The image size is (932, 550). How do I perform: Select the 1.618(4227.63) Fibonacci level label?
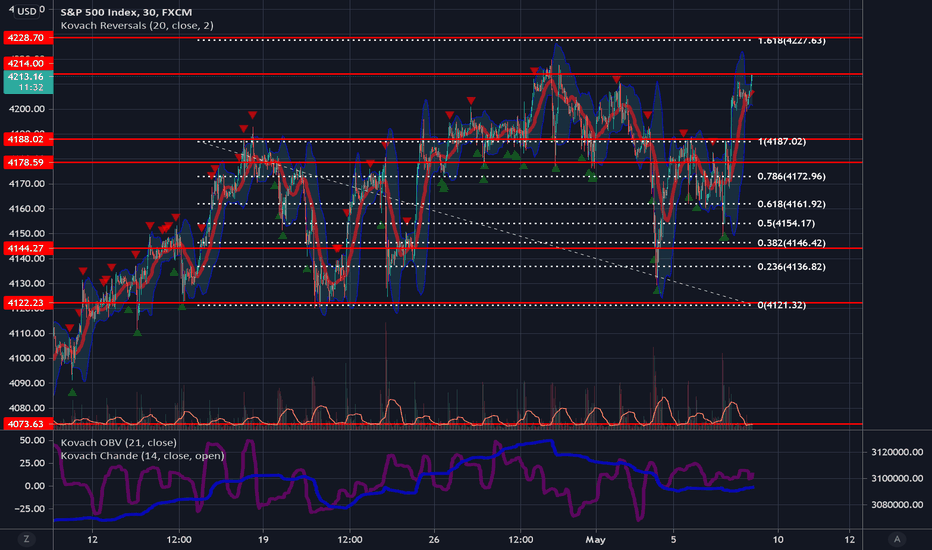(791, 40)
